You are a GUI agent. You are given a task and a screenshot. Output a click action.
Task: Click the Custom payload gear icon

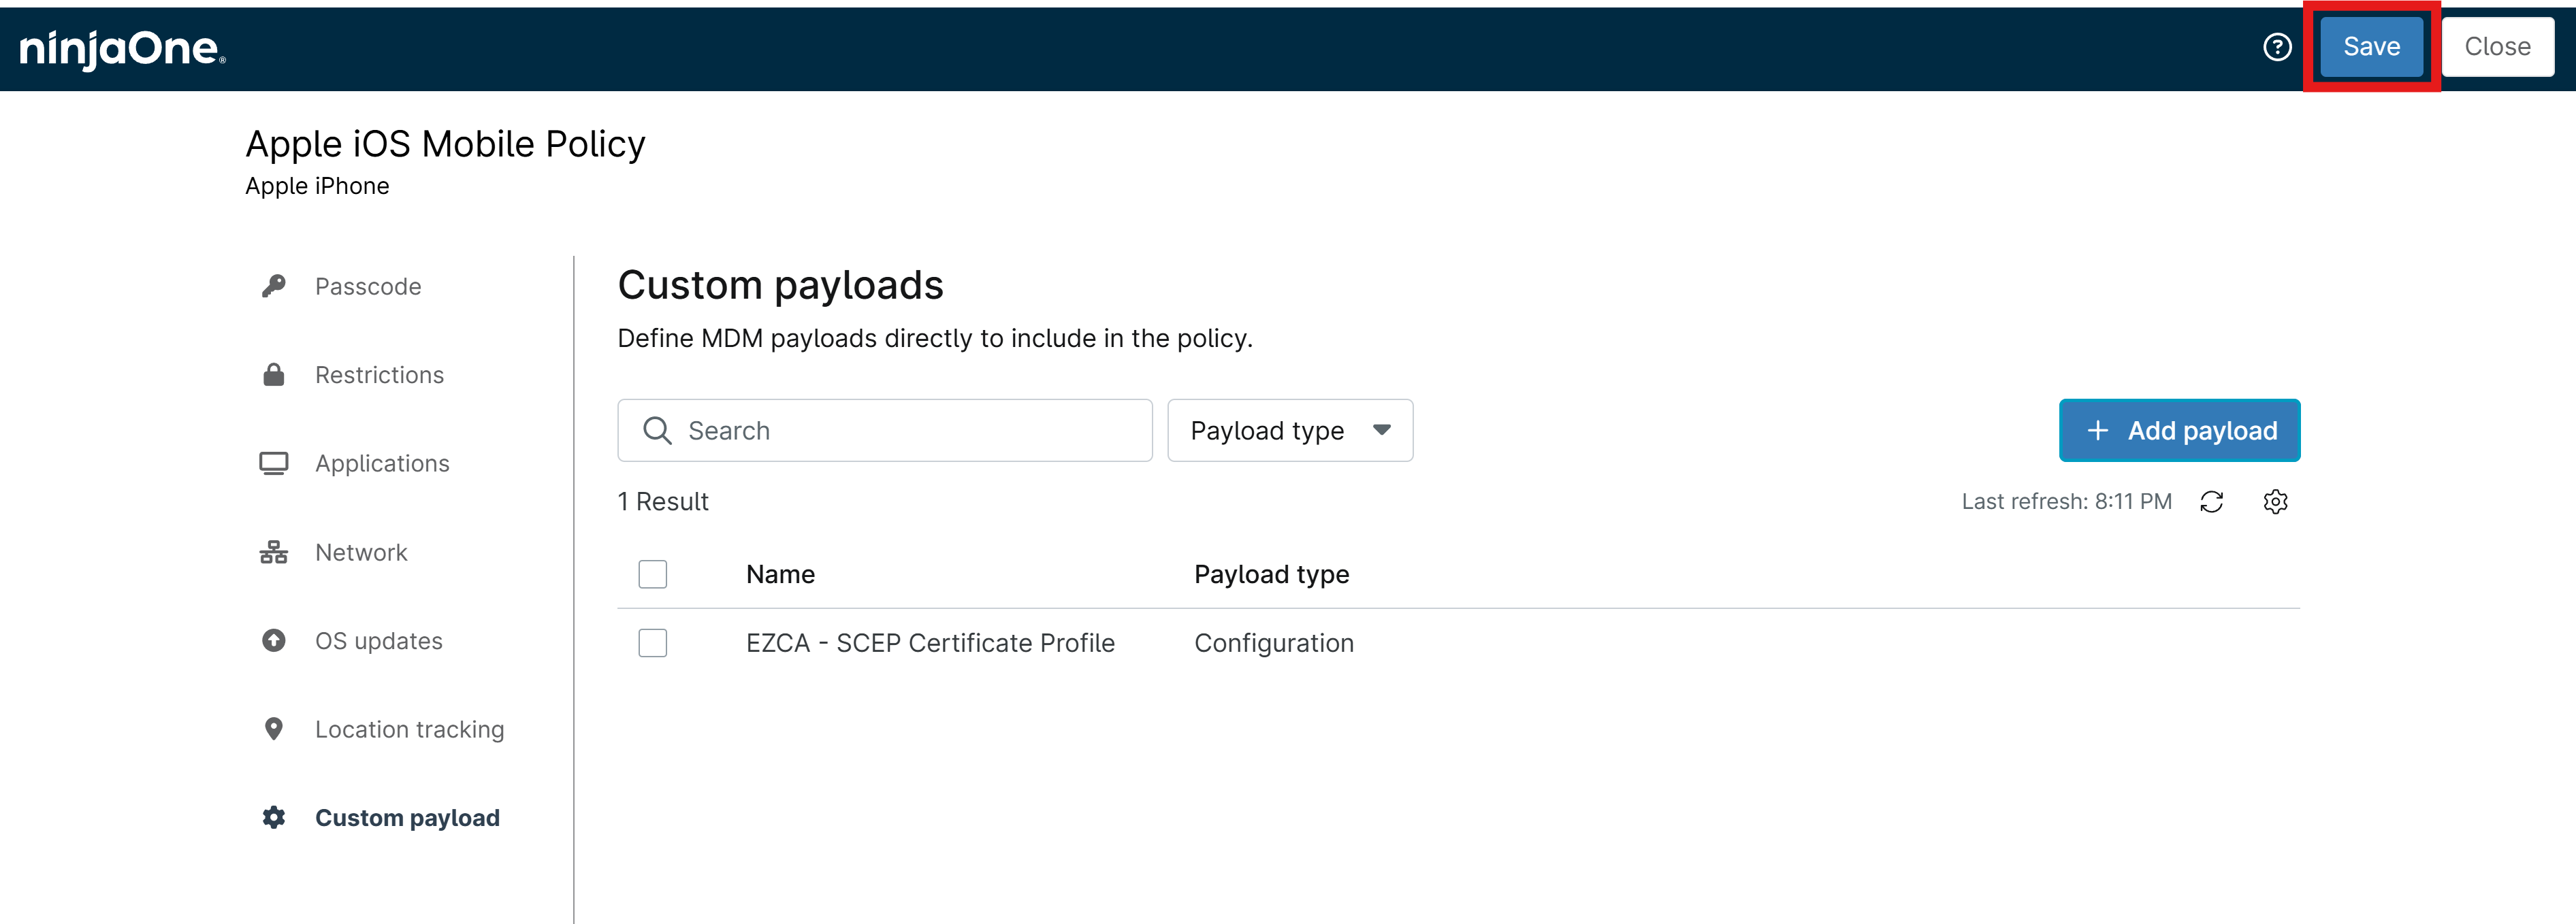coord(273,817)
